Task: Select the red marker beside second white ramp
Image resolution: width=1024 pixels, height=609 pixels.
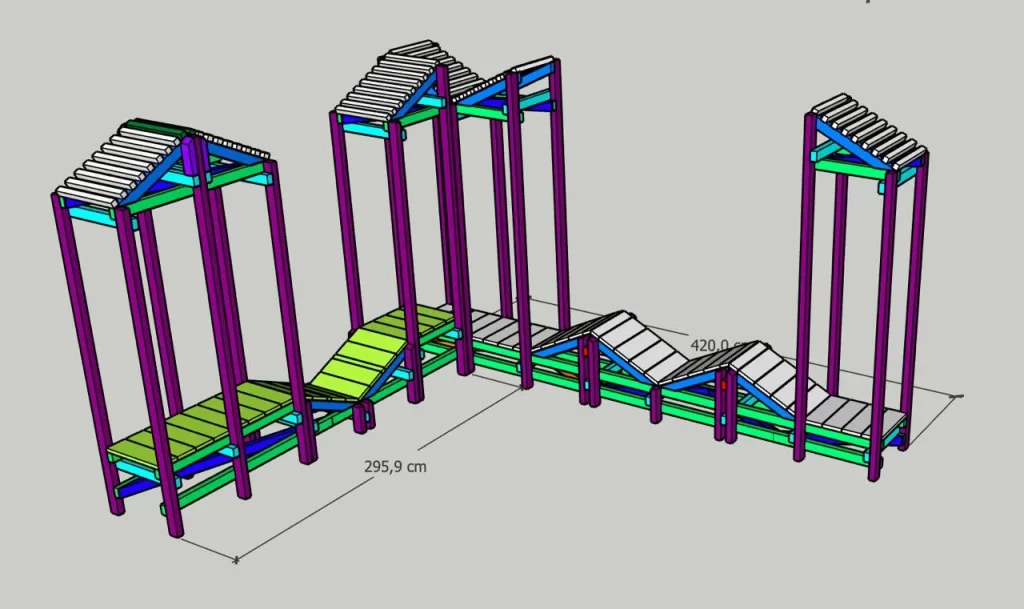Action: click(725, 385)
